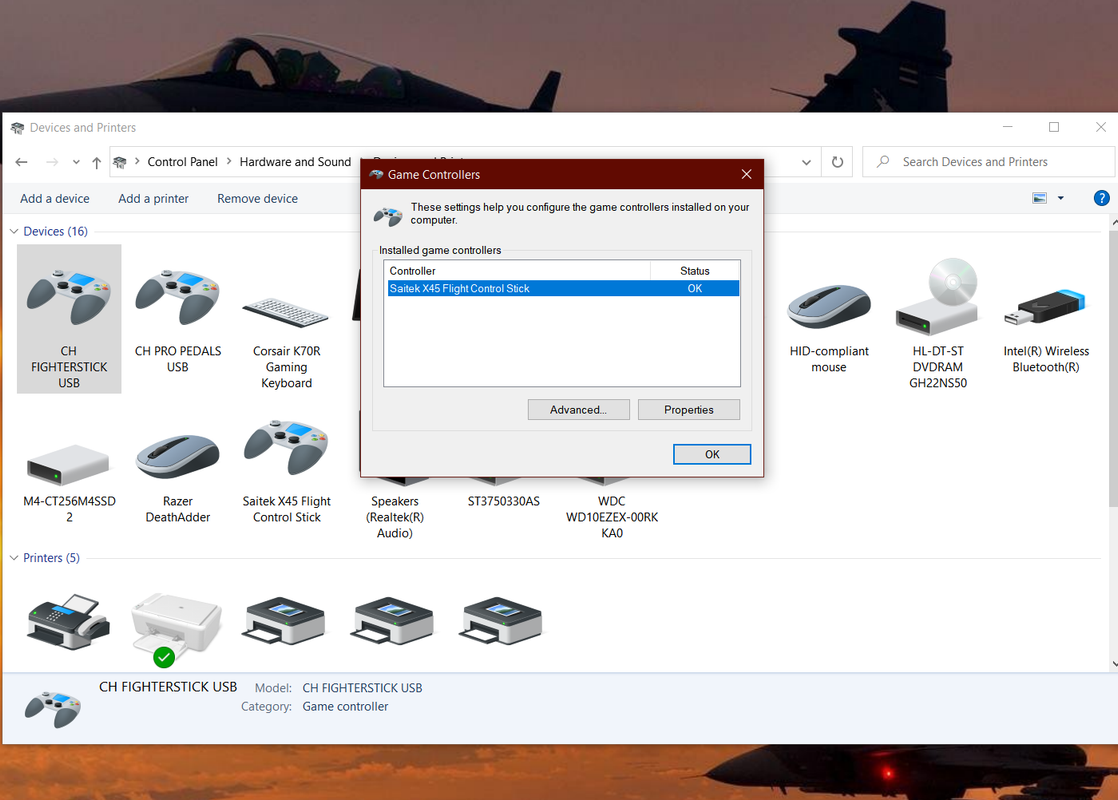1118x800 pixels.
Task: Click the Devices and Printers title bar icon
Action: click(17, 128)
